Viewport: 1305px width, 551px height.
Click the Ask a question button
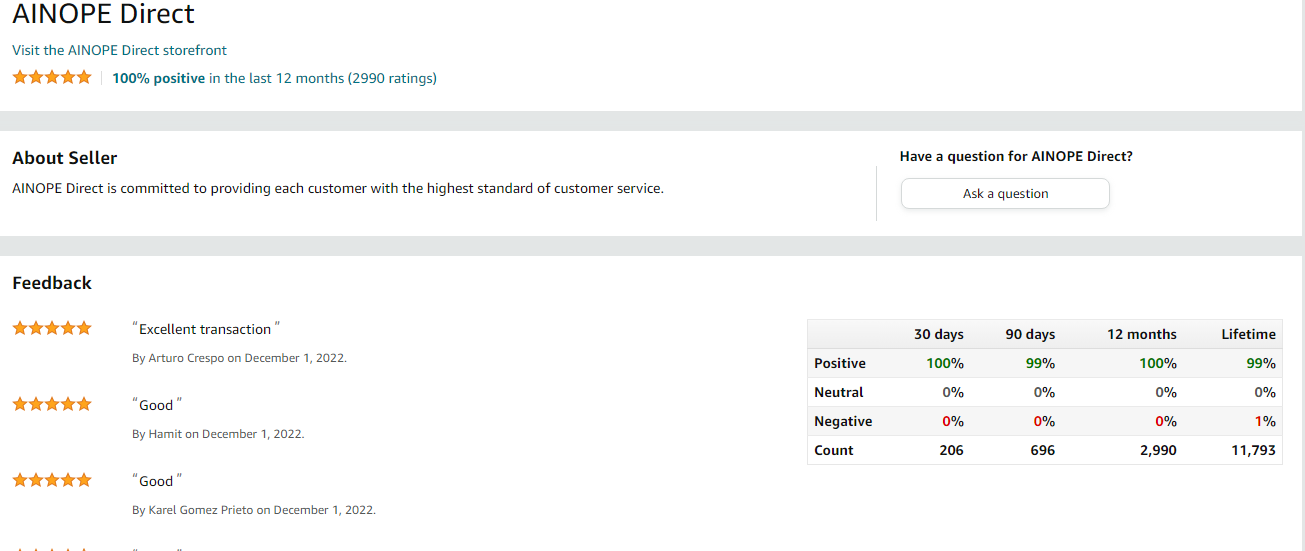pyautogui.click(x=1005, y=193)
